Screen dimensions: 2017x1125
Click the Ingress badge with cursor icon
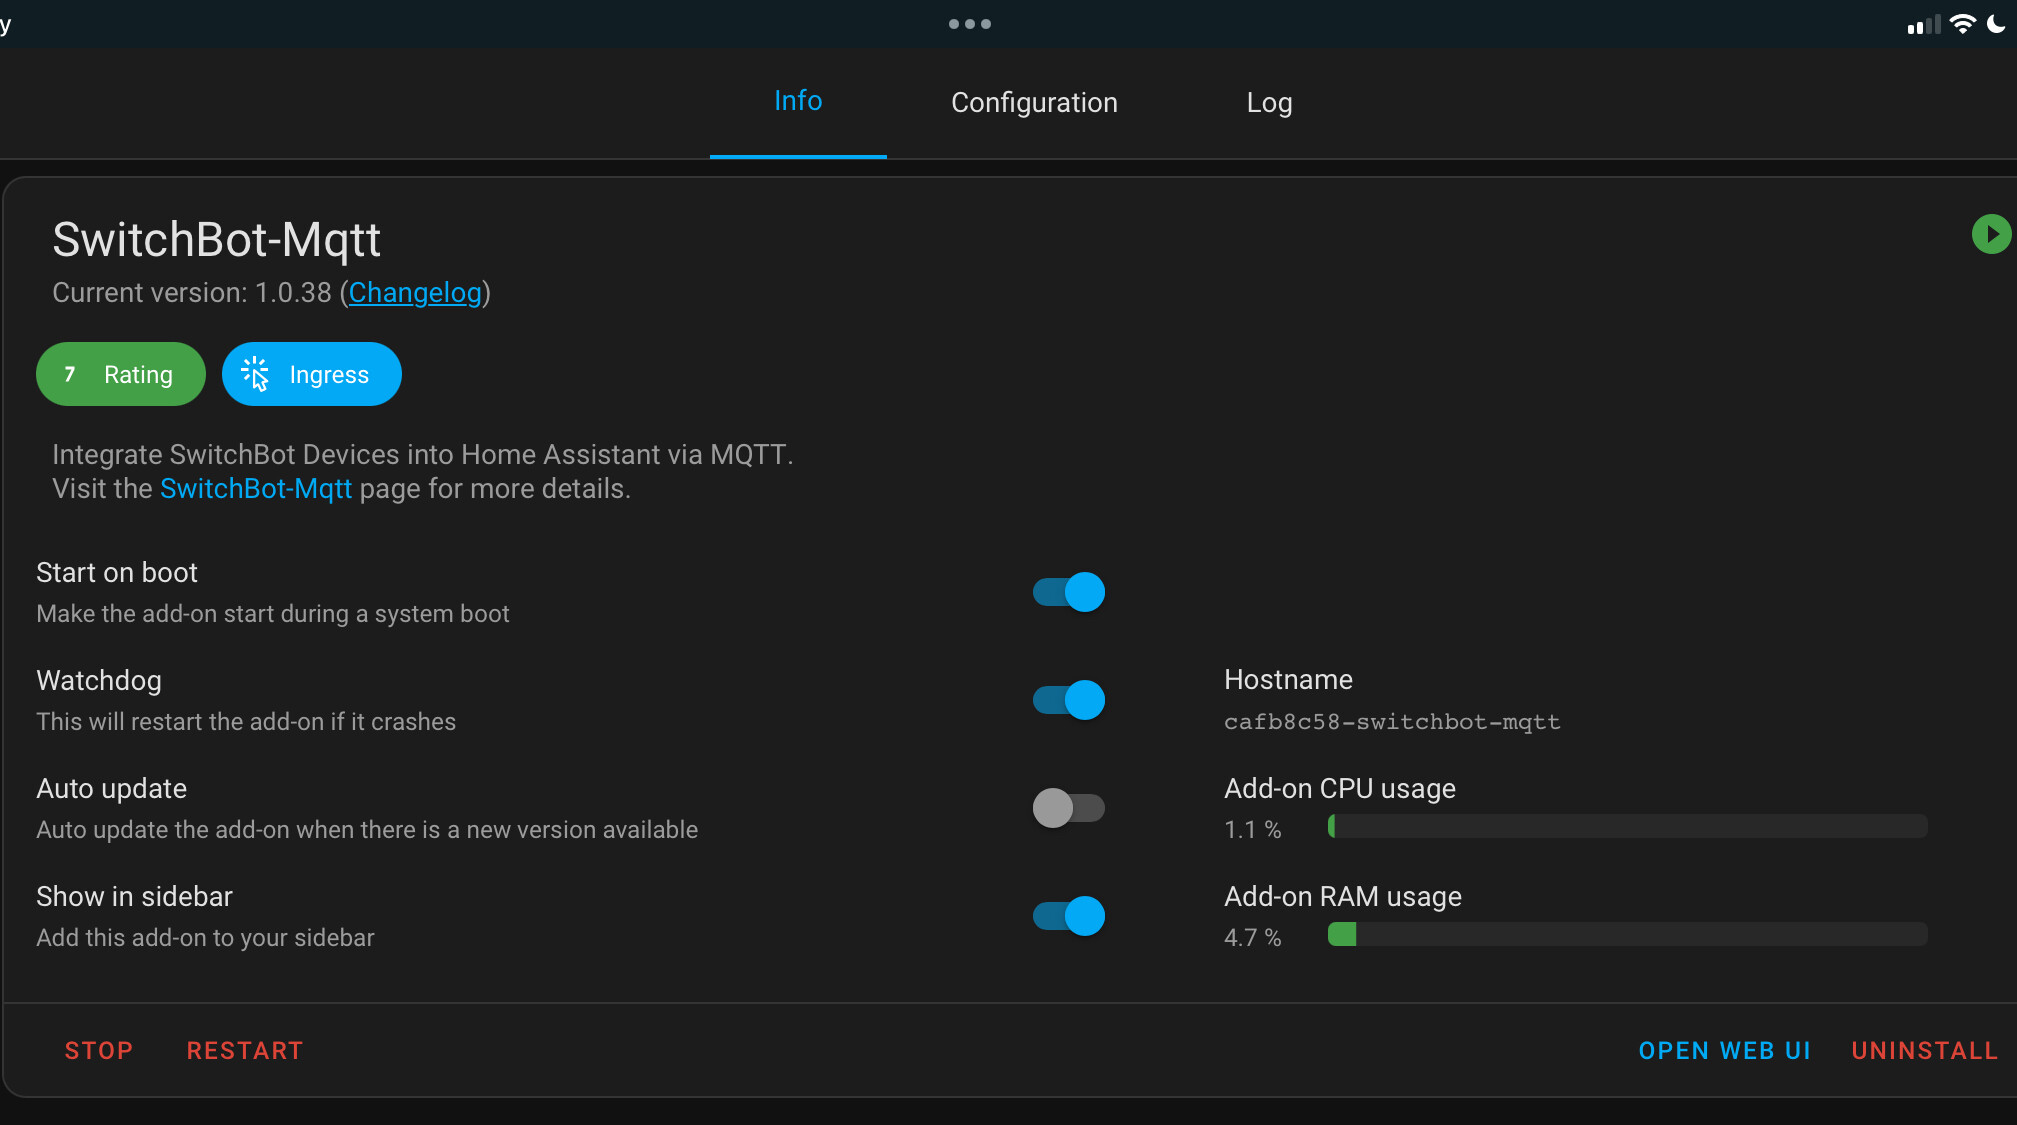tap(311, 374)
